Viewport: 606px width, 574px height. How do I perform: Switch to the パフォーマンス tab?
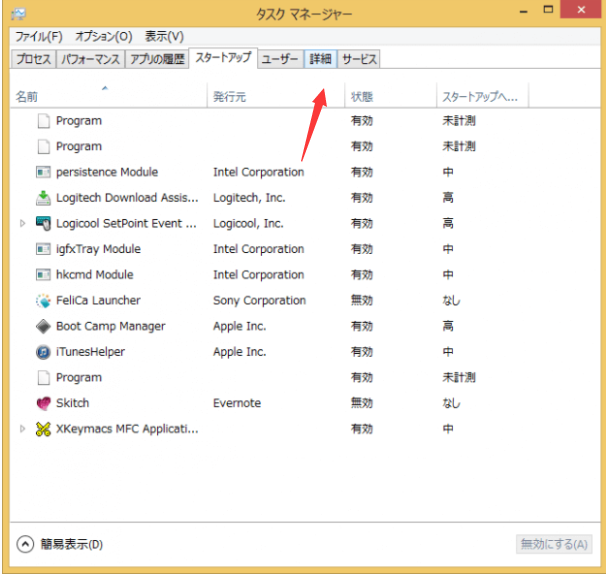[90, 59]
